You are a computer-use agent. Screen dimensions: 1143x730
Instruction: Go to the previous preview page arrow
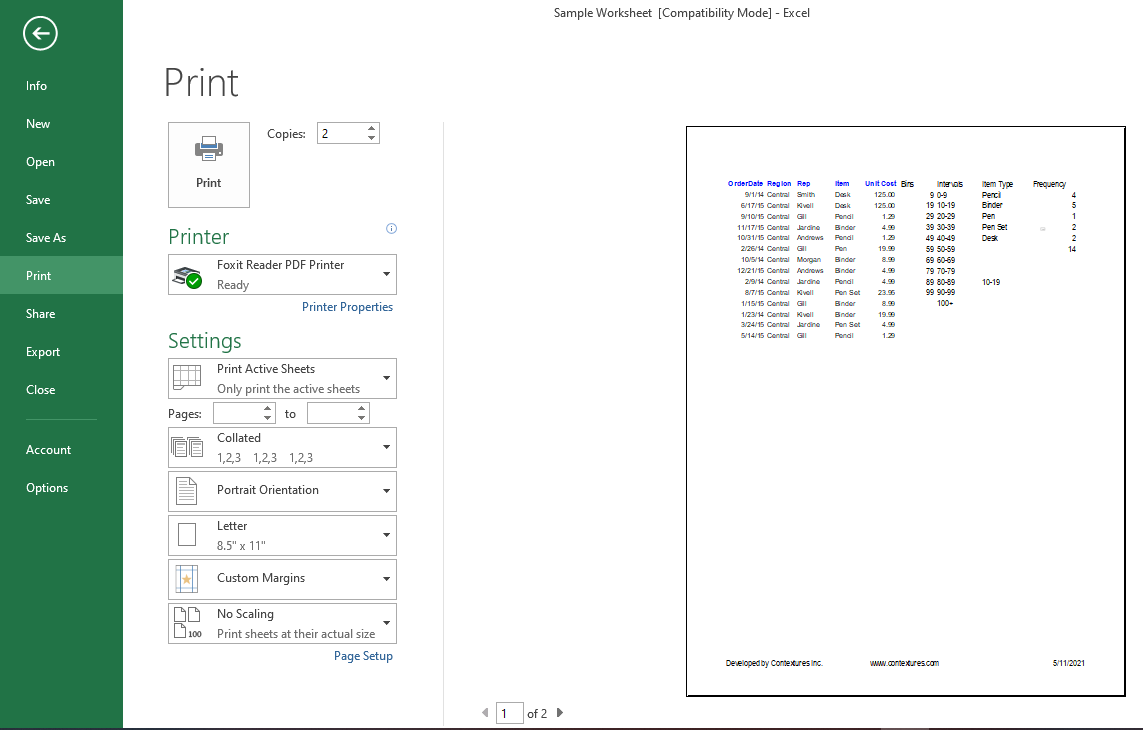coord(486,713)
